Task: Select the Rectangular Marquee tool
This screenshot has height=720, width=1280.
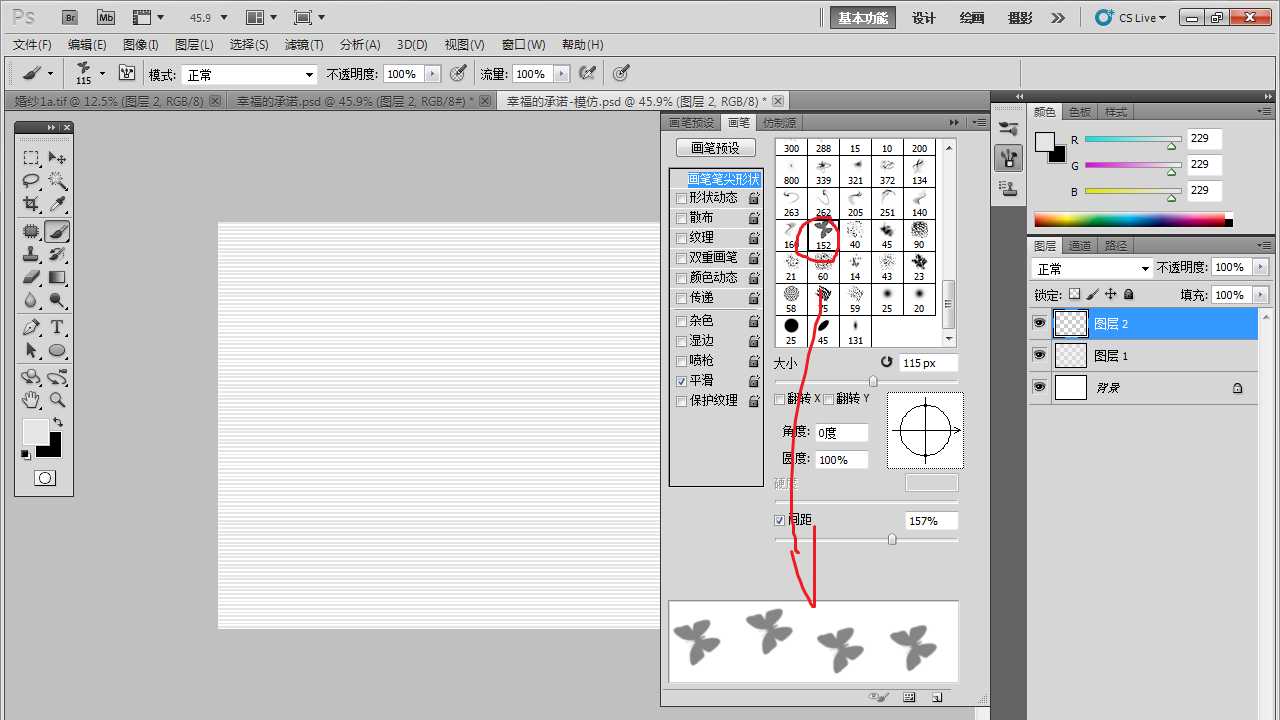Action: 32,158
